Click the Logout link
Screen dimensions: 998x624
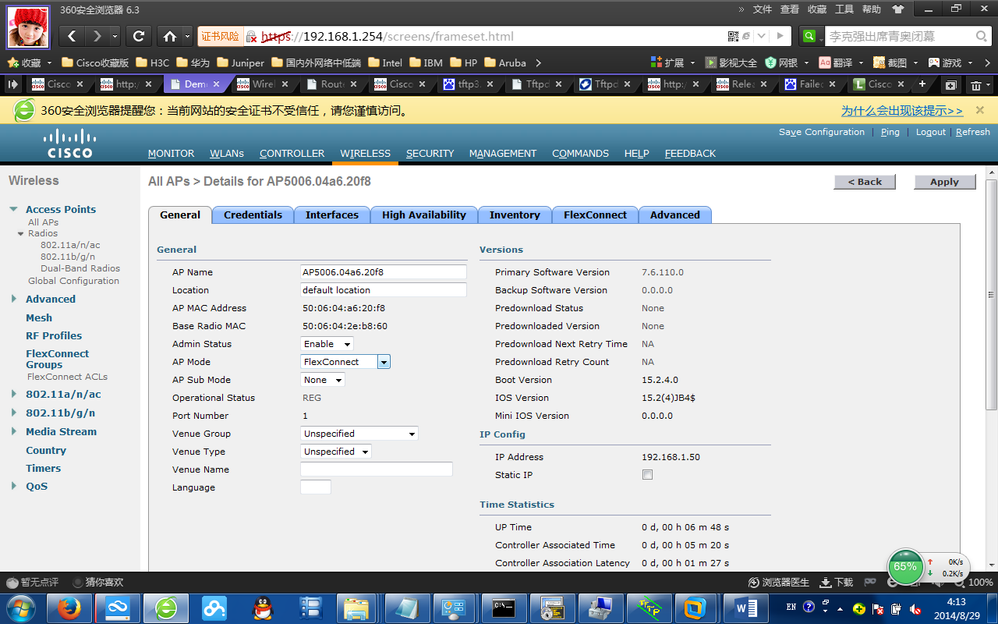pyautogui.click(x=931, y=132)
